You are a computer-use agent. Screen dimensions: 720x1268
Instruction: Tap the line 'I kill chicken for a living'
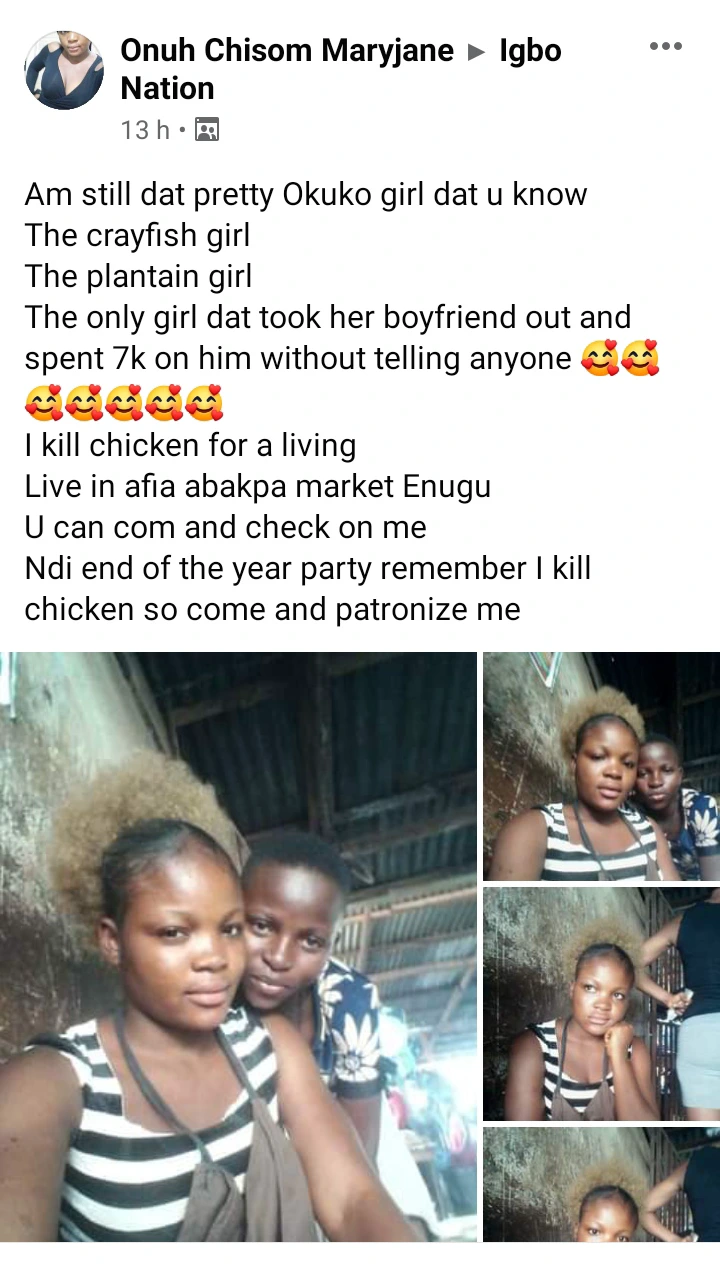[190, 444]
